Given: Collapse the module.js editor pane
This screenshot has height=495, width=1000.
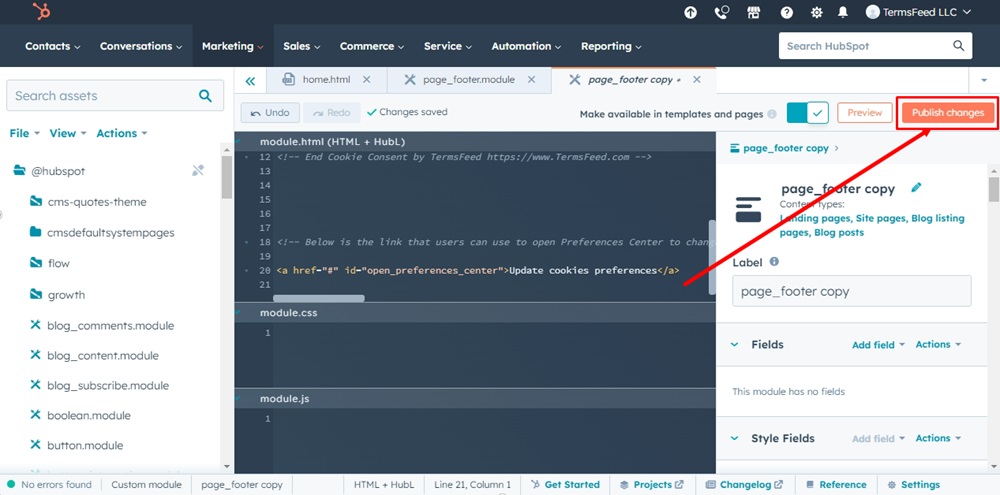Looking at the screenshot, I should (239, 399).
